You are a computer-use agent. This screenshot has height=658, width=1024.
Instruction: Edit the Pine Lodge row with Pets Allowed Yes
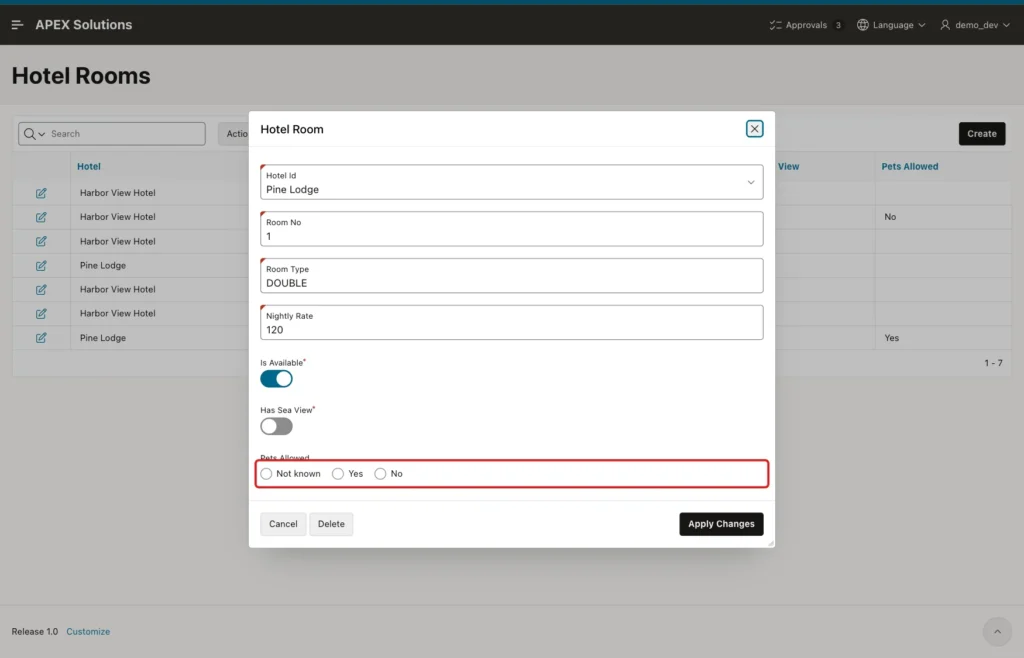click(41, 337)
